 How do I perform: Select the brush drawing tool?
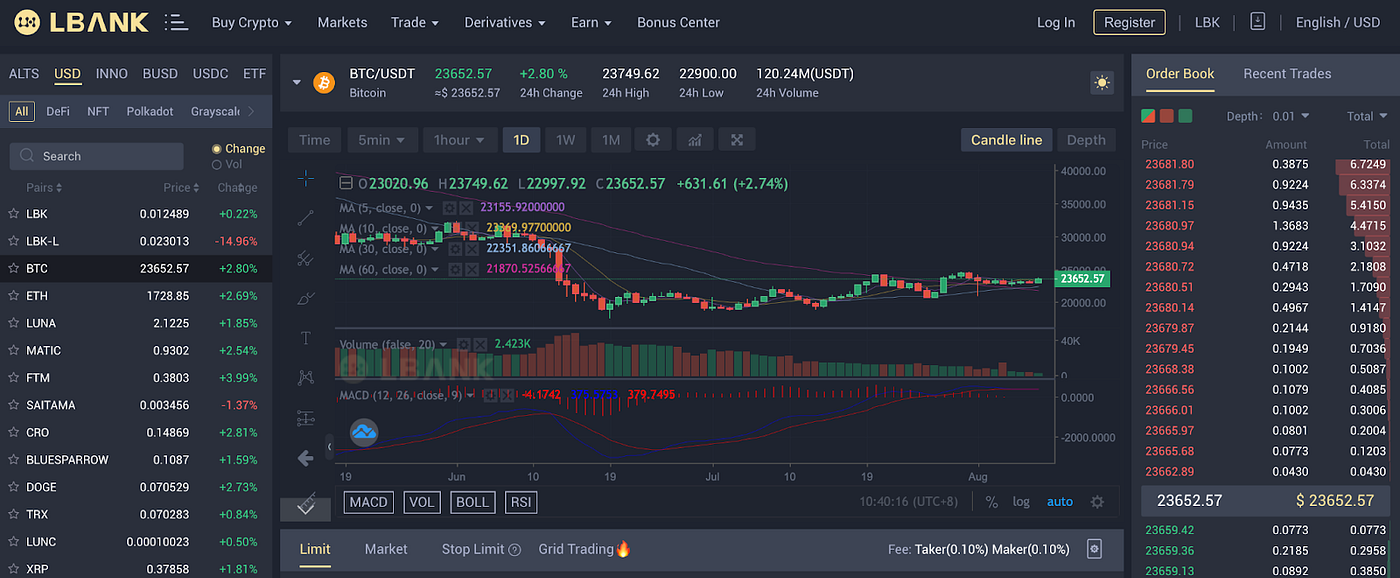pyautogui.click(x=306, y=298)
